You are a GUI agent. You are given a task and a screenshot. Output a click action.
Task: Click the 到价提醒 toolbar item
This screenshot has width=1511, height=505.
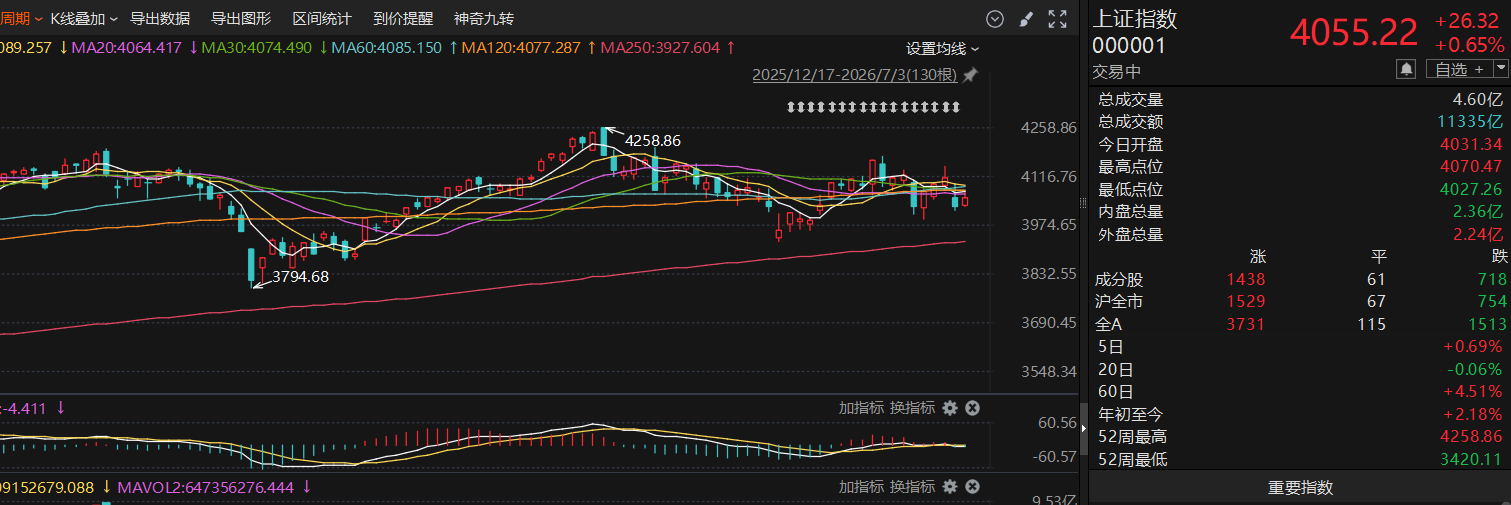pos(403,19)
